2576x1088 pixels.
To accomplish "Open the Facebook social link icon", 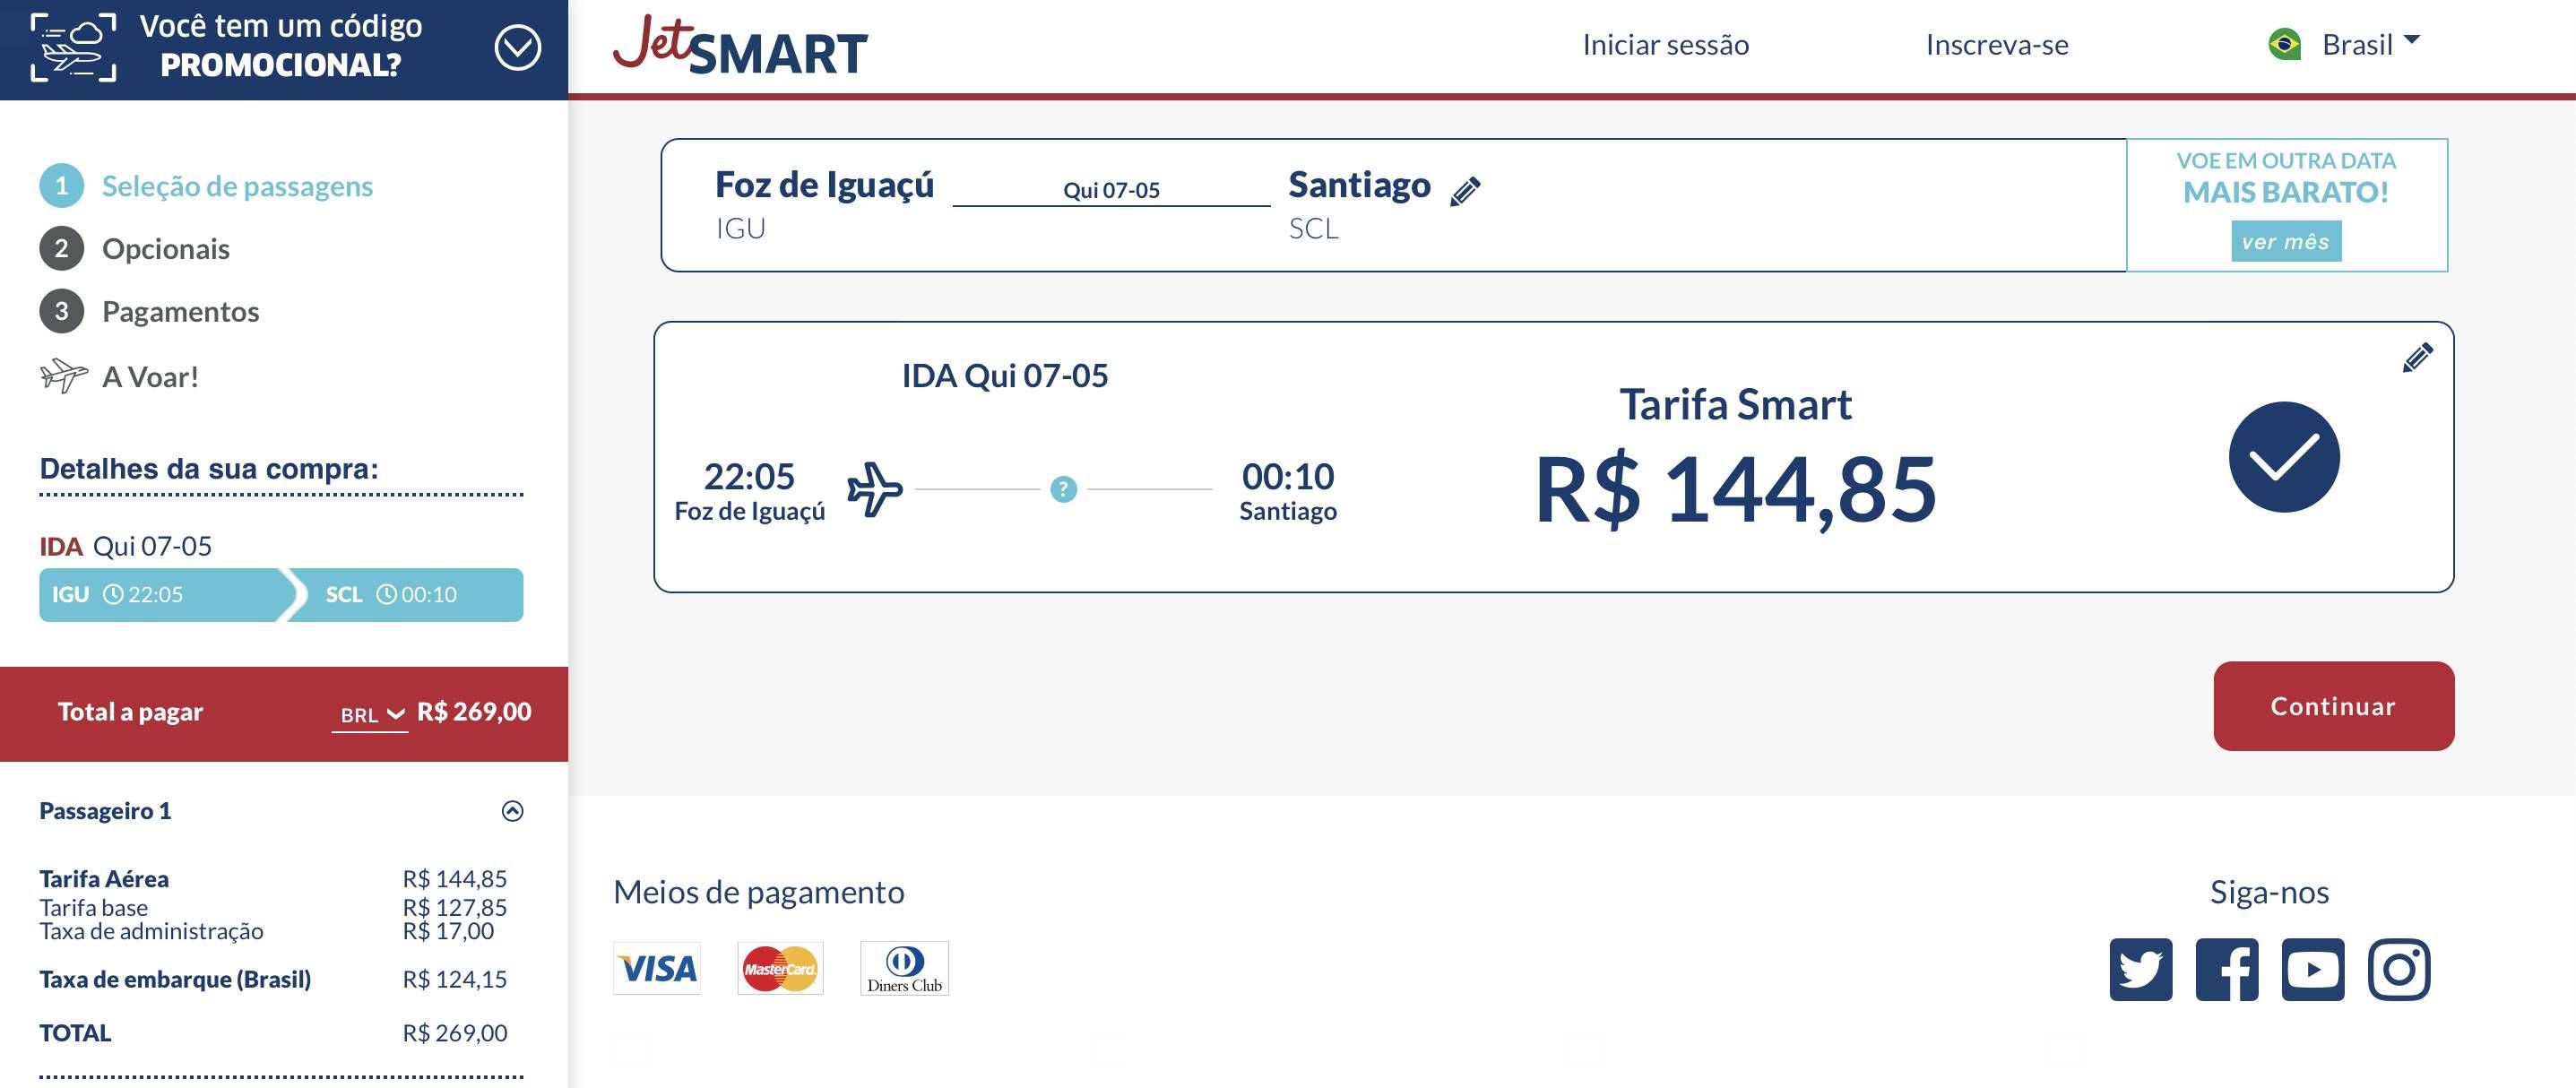I will (2227, 969).
